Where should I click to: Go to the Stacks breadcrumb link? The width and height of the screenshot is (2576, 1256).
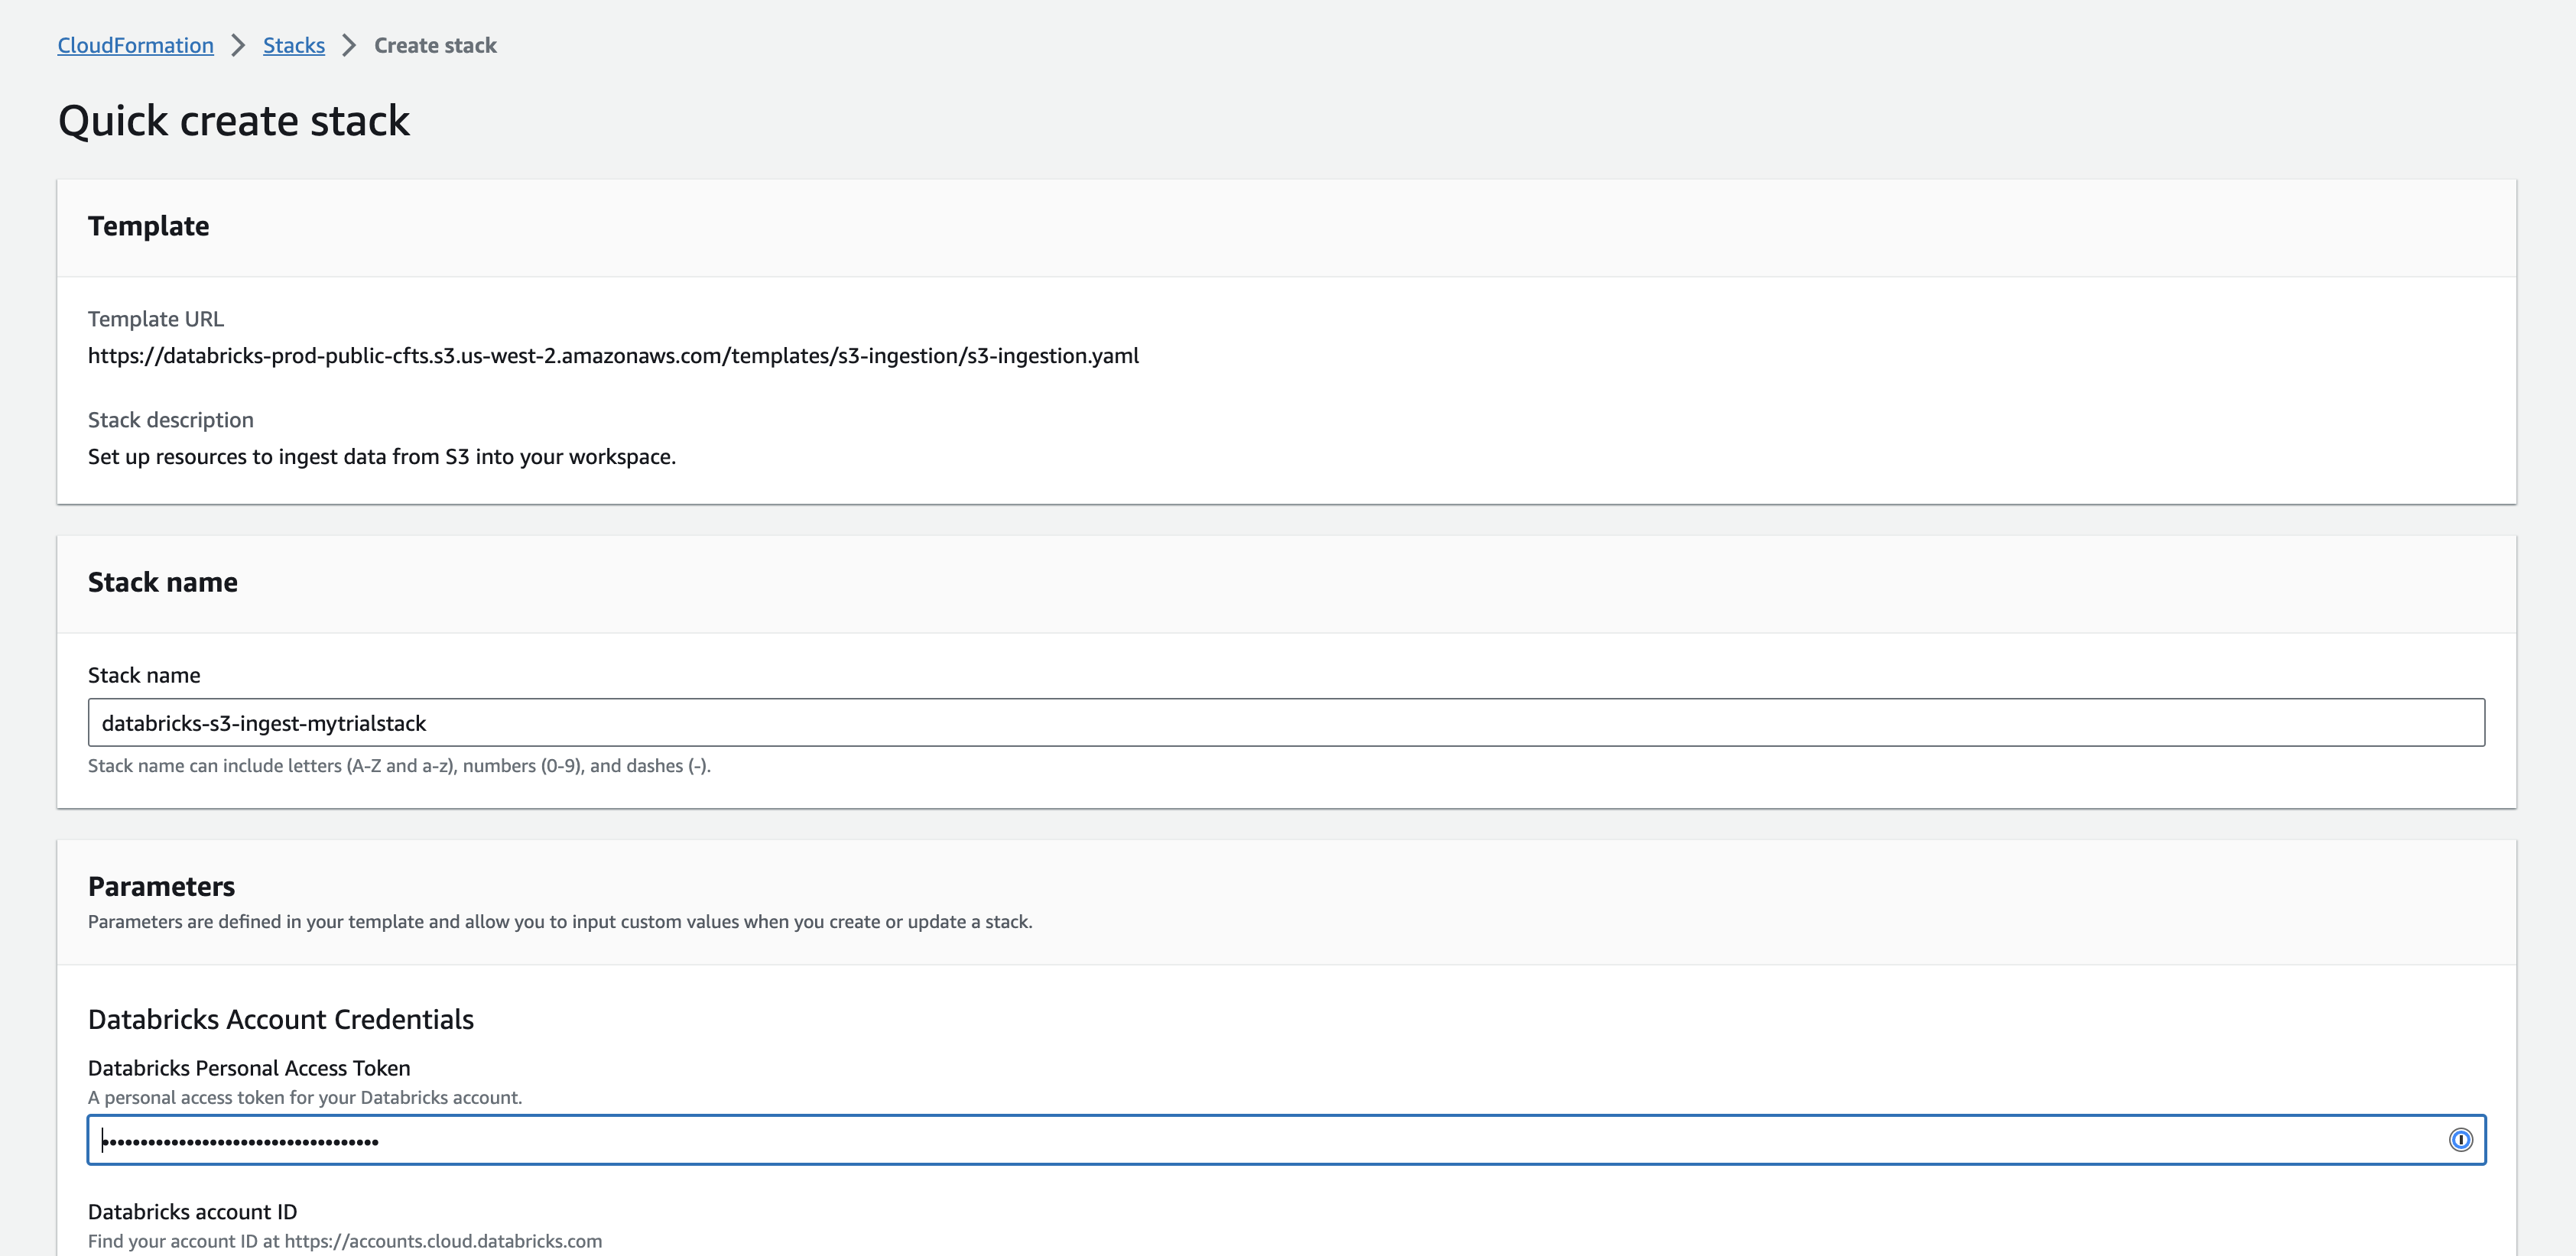293,45
